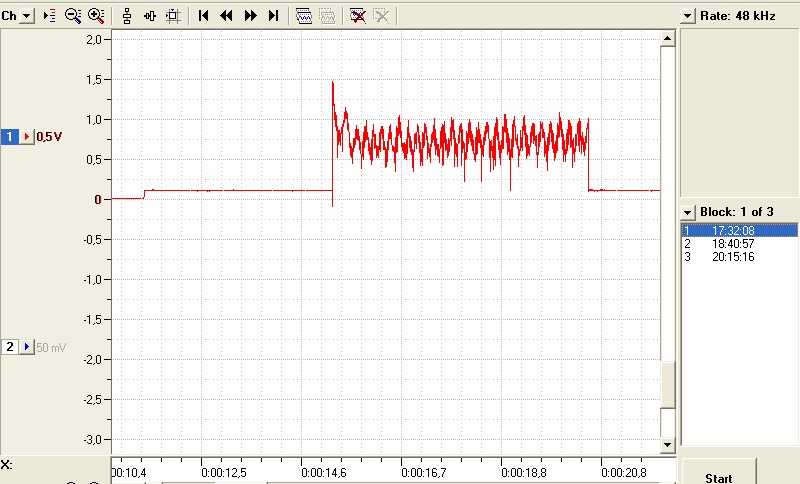The height and width of the screenshot is (484, 800).
Task: Zoom out using the minus magnifier icon
Action: point(73,16)
